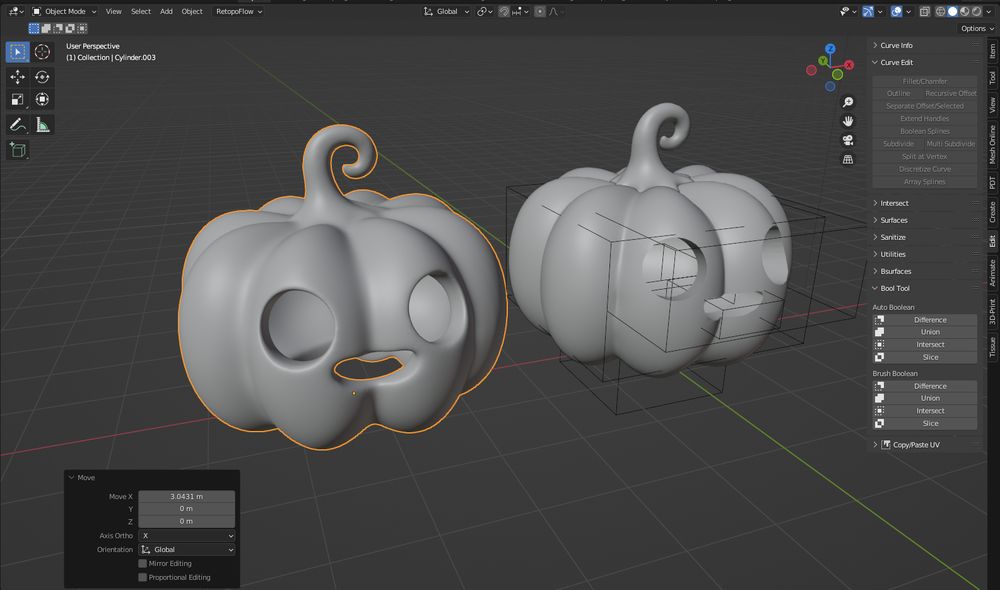1000x590 pixels.
Task: Activate the Rotate tool
Action: pos(42,75)
